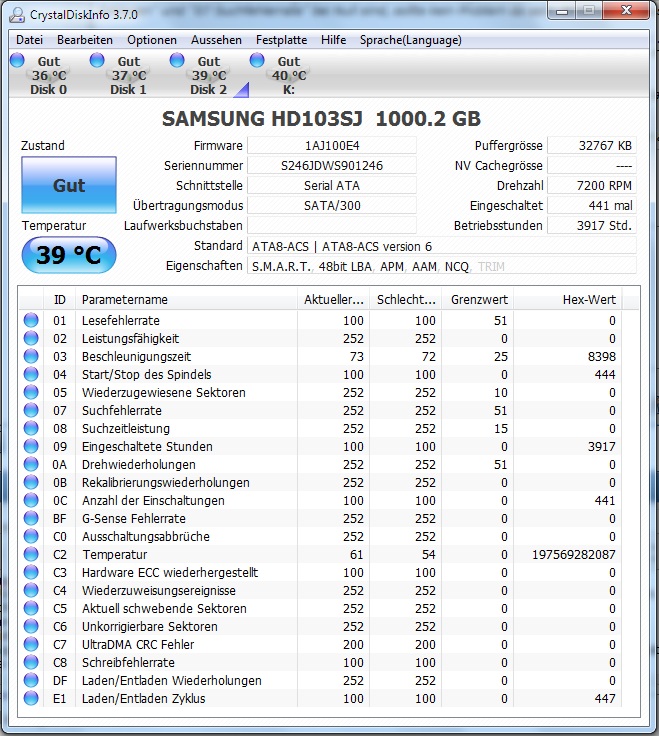Screen dimensions: 659x736
Task: Click the hex value 8398
Action: [x=602, y=356]
